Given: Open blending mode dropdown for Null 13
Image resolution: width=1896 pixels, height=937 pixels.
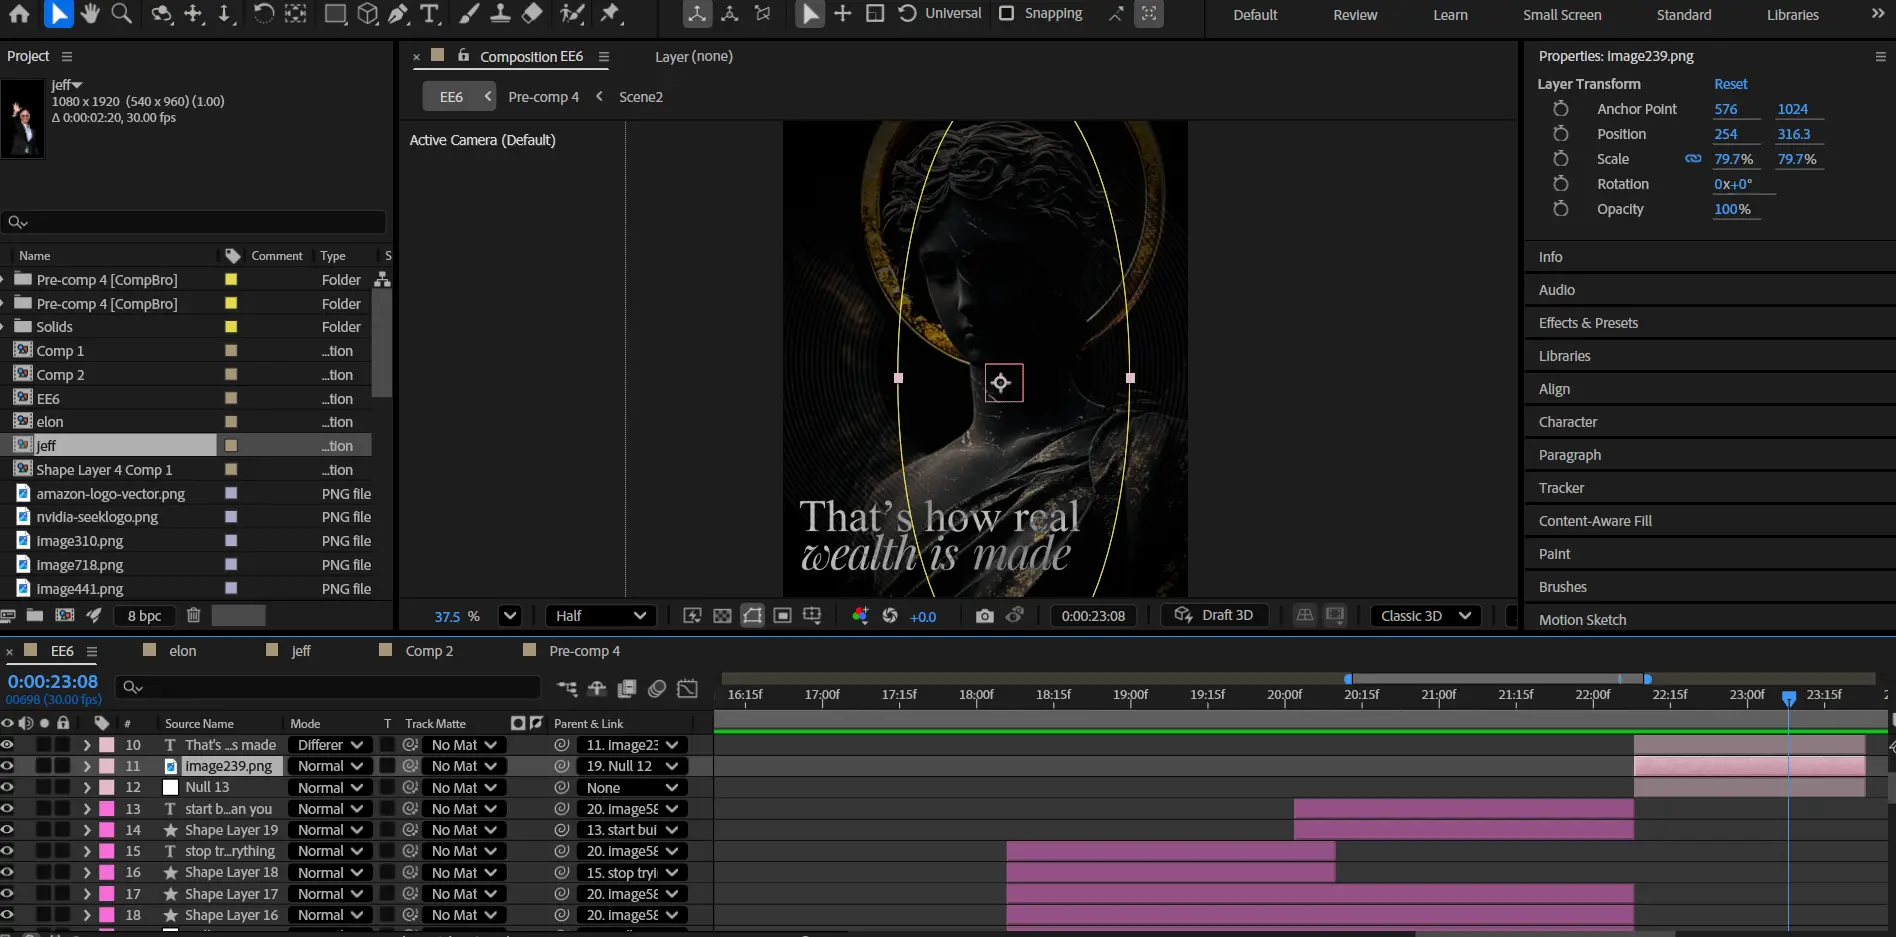Looking at the screenshot, I should pyautogui.click(x=330, y=788).
